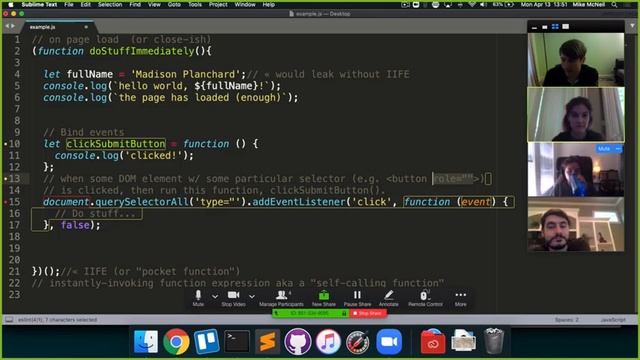The image size is (640, 360).
Task: Click 'Madison Planchard' string on line 4
Action: click(185, 74)
